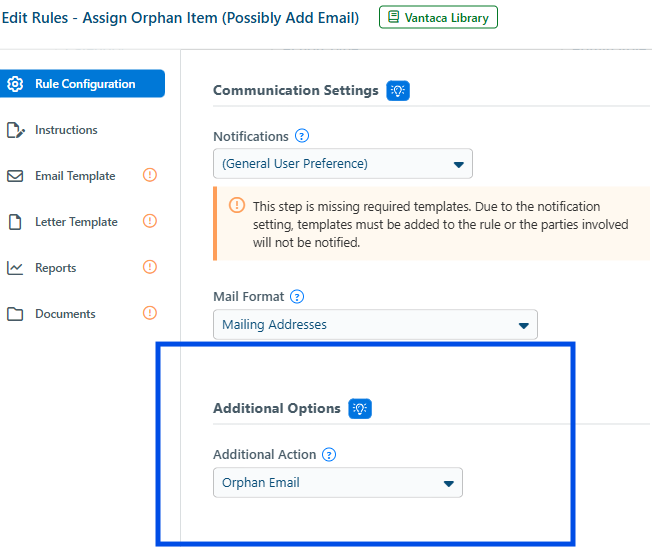Open the Notifications dropdown

342,163
